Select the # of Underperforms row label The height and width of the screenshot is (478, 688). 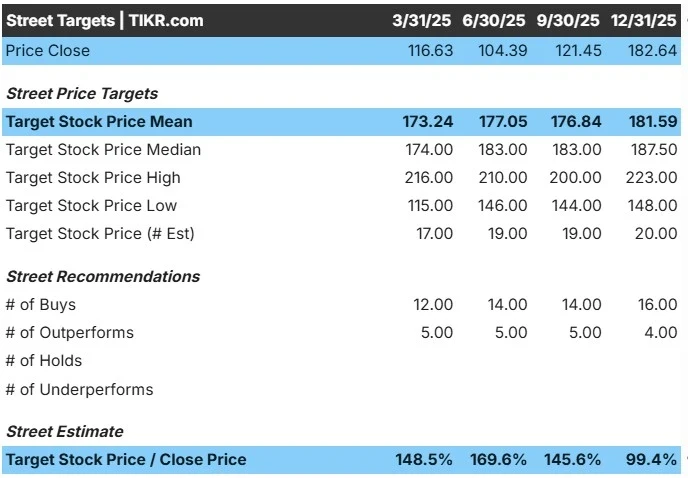[x=79, y=389]
